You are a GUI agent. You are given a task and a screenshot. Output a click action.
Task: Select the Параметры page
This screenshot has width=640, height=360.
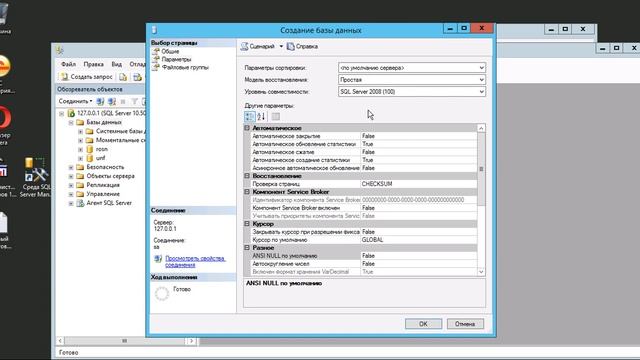(176, 59)
